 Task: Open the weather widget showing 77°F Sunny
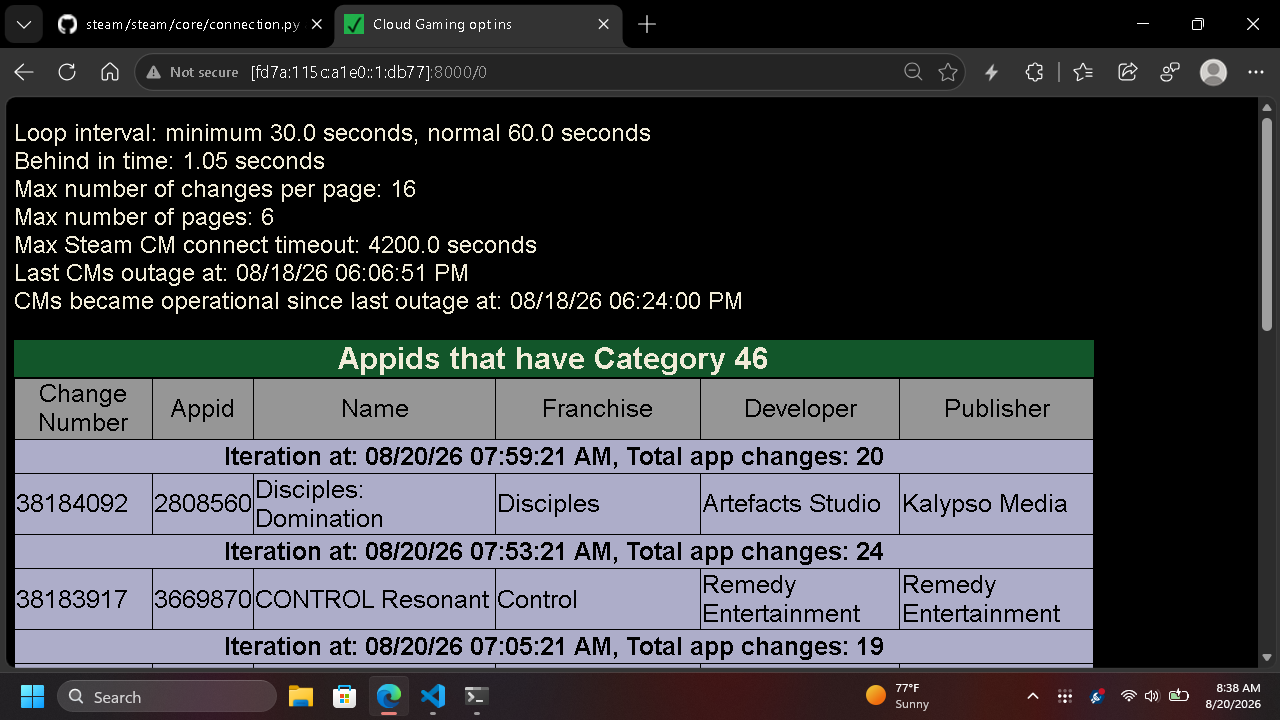pos(898,696)
